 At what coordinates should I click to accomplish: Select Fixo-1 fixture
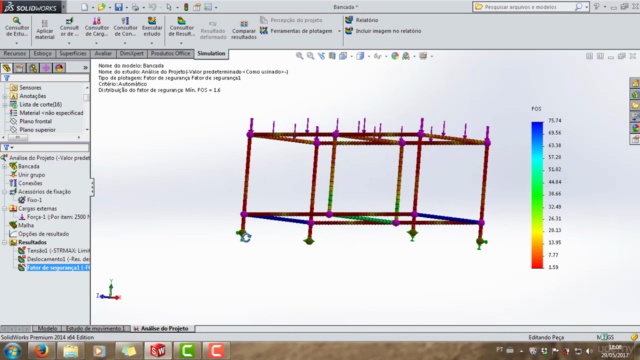pos(30,200)
